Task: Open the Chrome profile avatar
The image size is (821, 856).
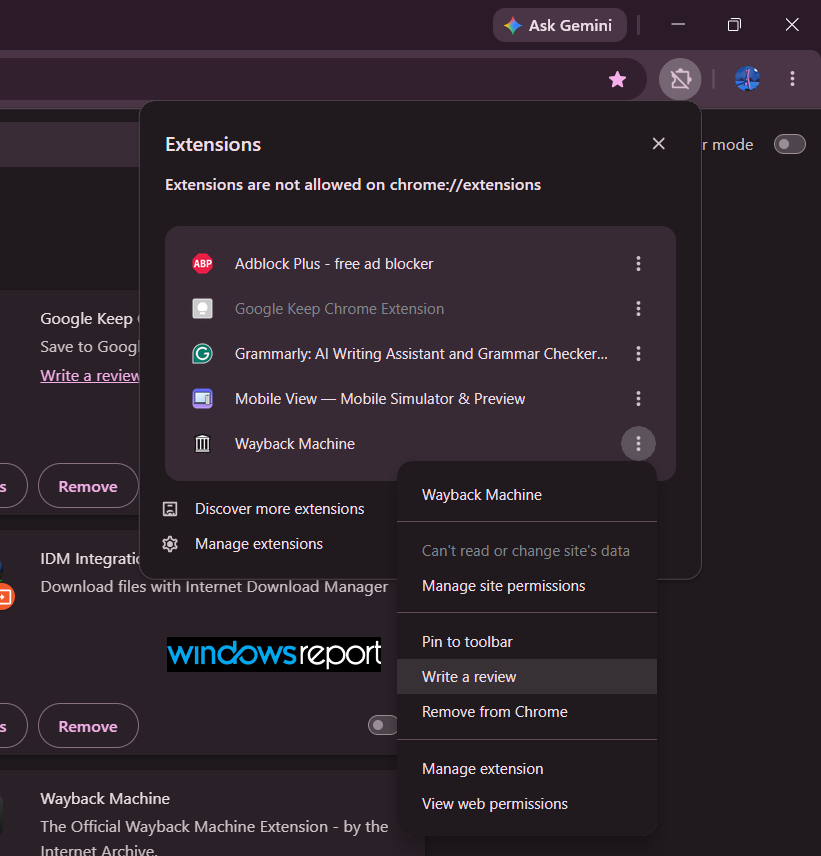Action: [747, 79]
